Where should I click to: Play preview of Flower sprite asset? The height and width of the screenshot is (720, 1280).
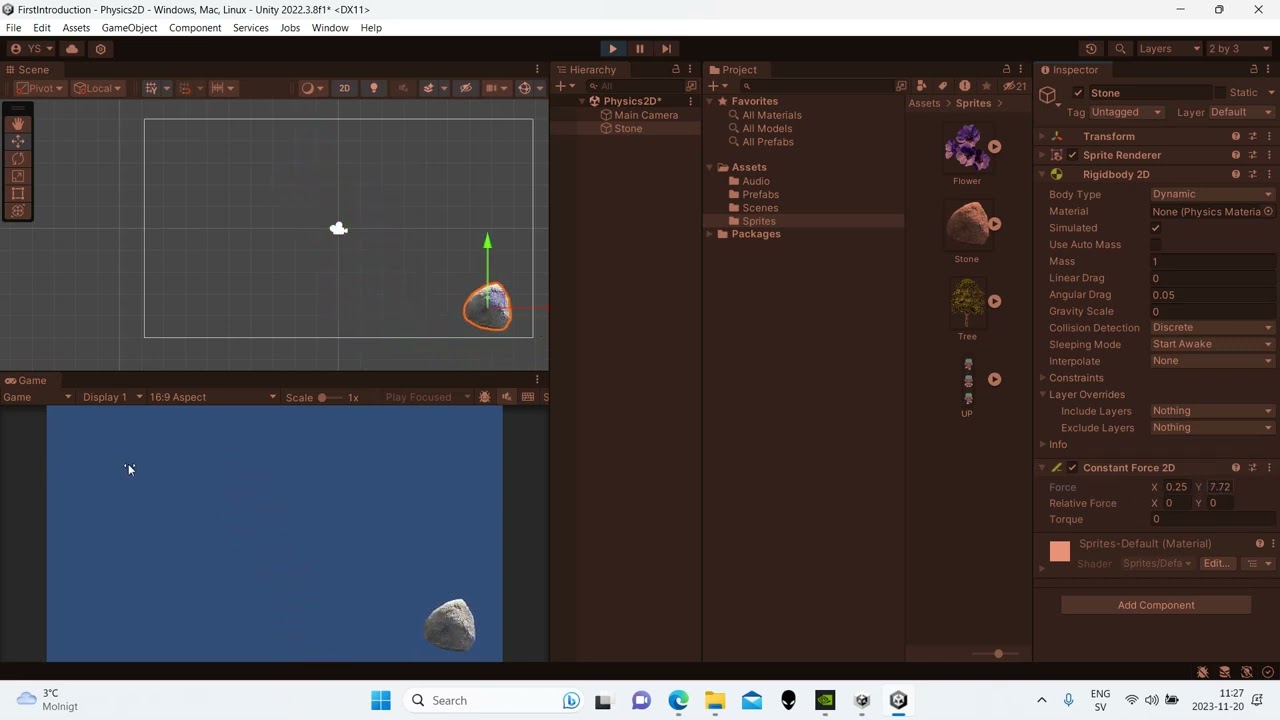click(x=994, y=146)
